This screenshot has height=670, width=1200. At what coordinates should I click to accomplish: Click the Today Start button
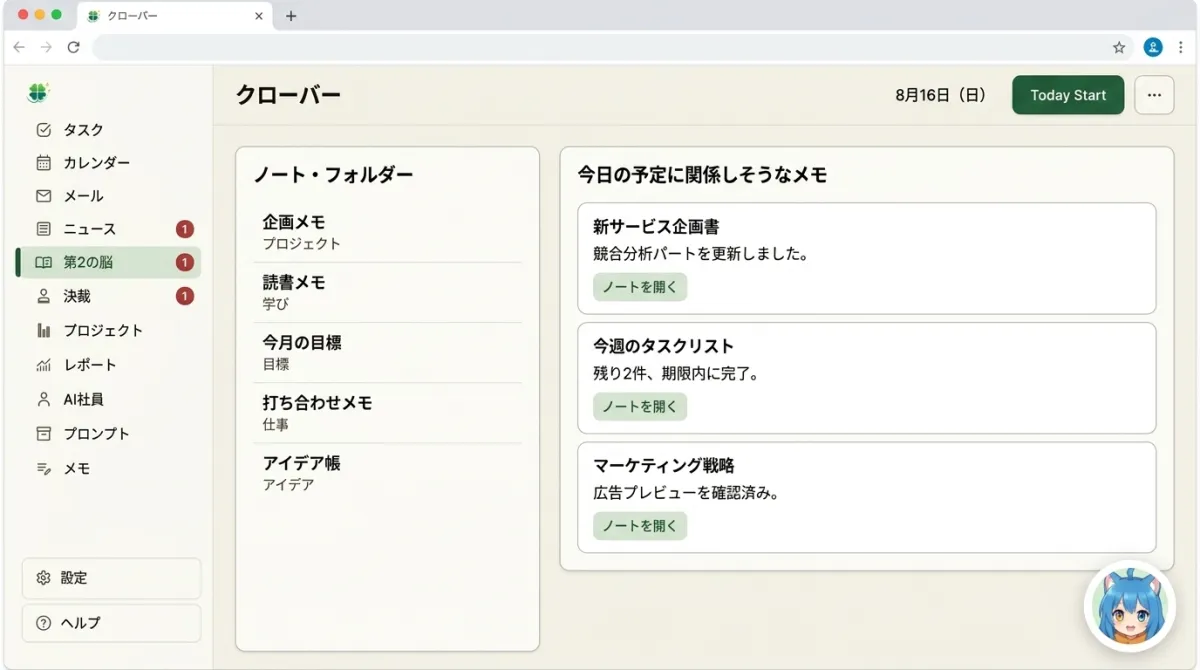coord(1068,95)
